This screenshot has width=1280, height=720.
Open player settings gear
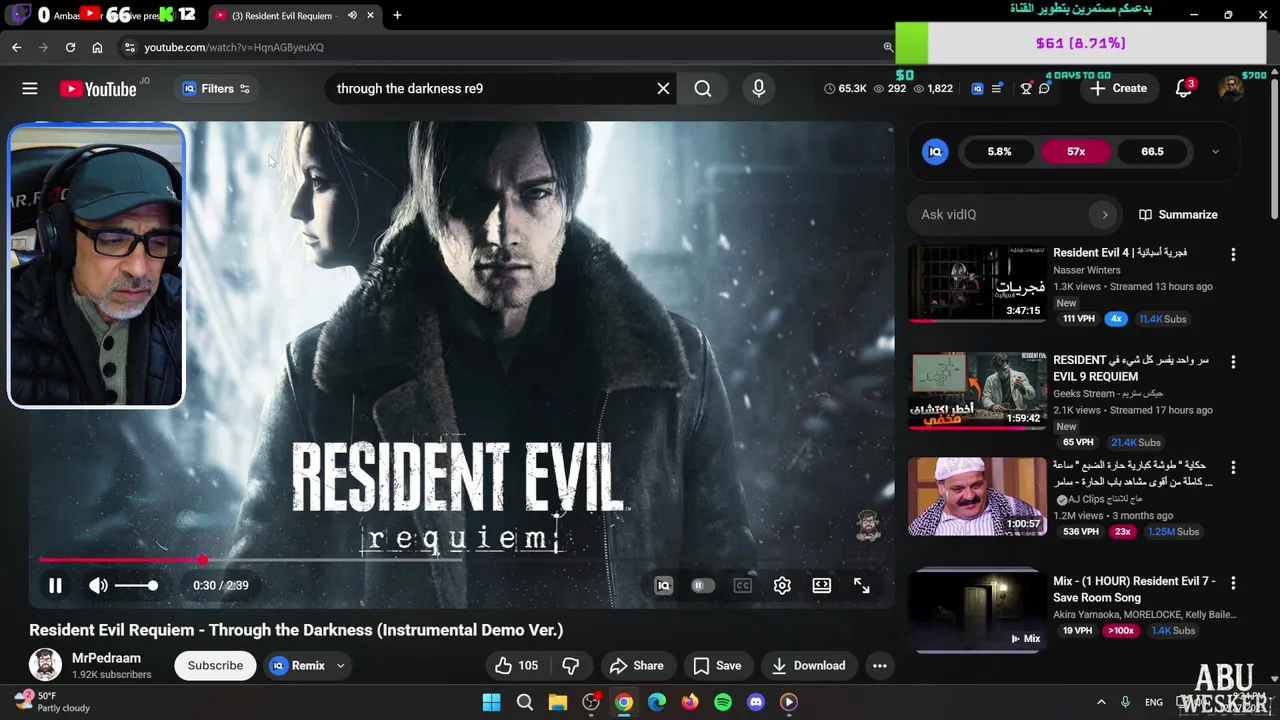[782, 586]
